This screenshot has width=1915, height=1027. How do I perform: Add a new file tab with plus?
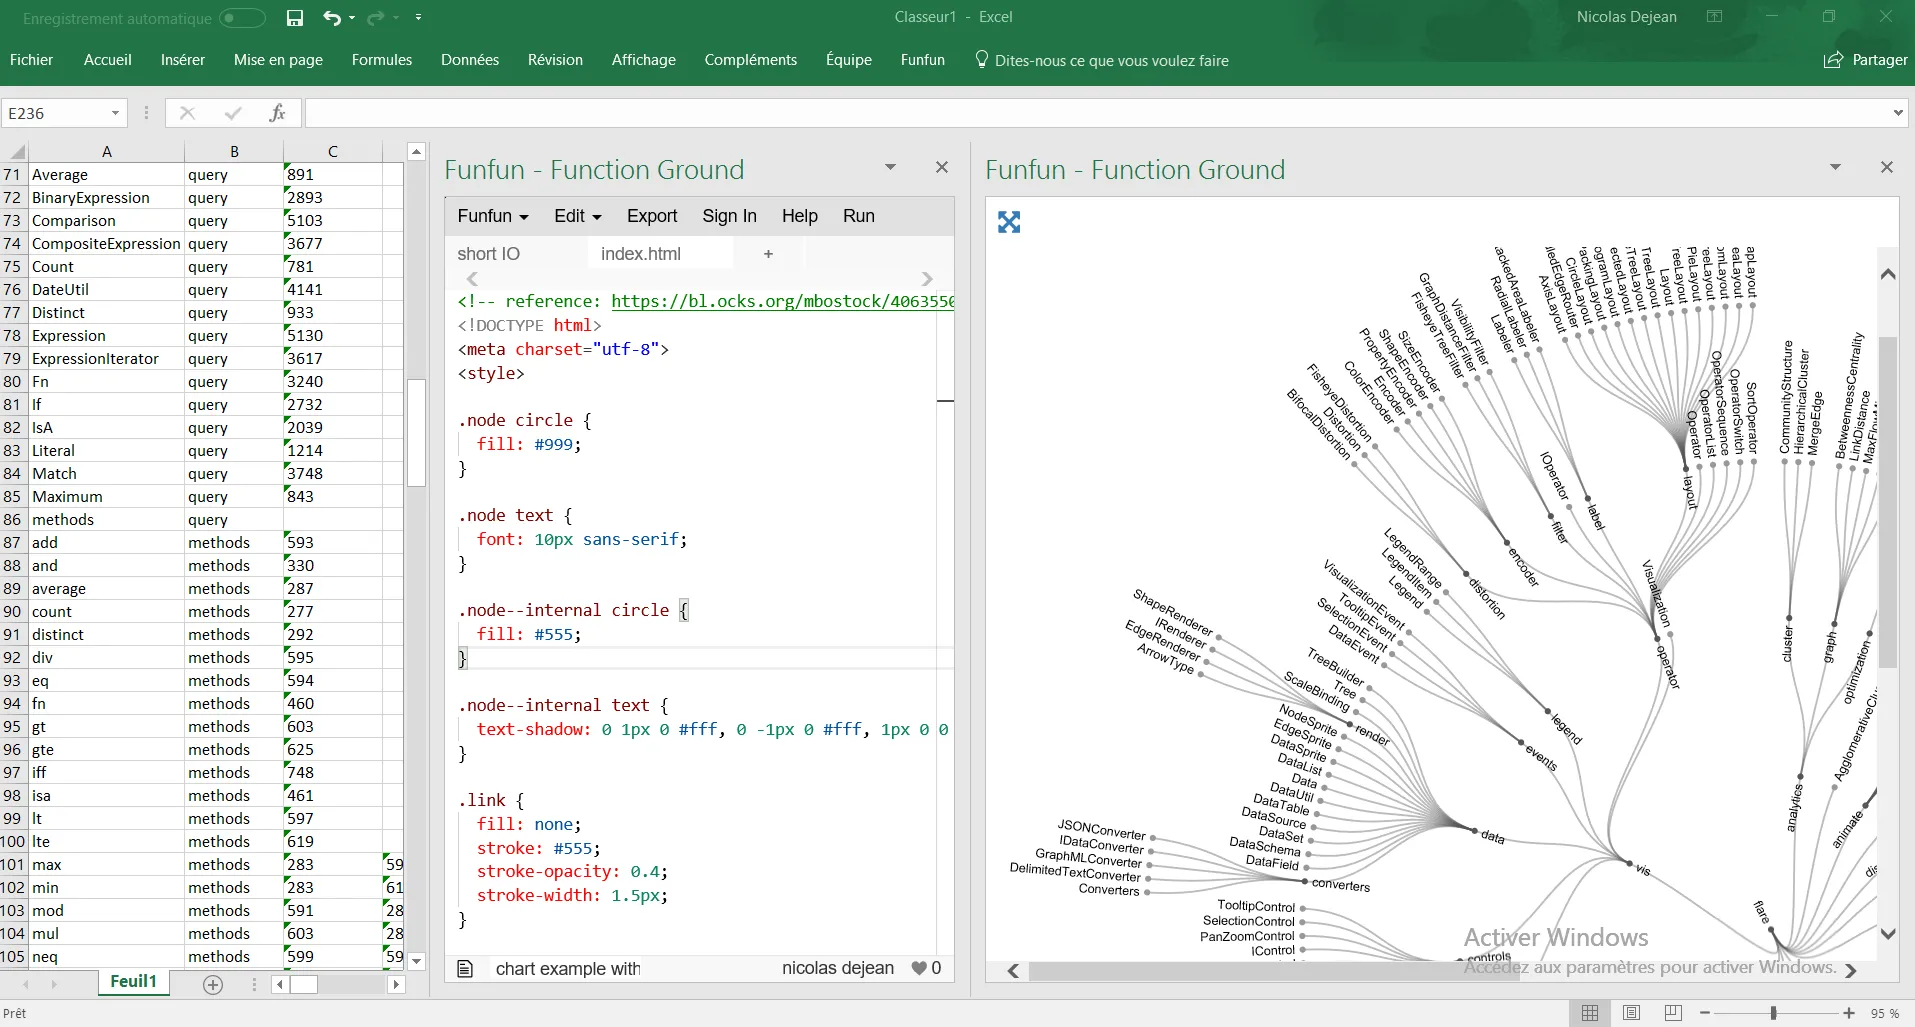coord(768,254)
